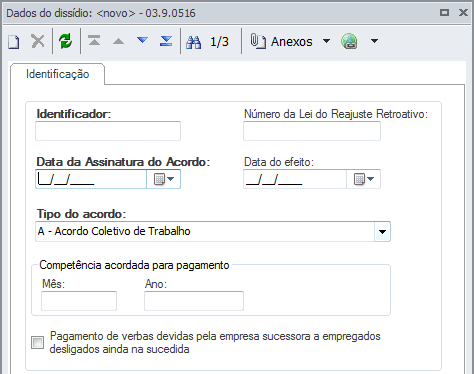Go to the next record
The image size is (474, 374).
click(x=143, y=41)
